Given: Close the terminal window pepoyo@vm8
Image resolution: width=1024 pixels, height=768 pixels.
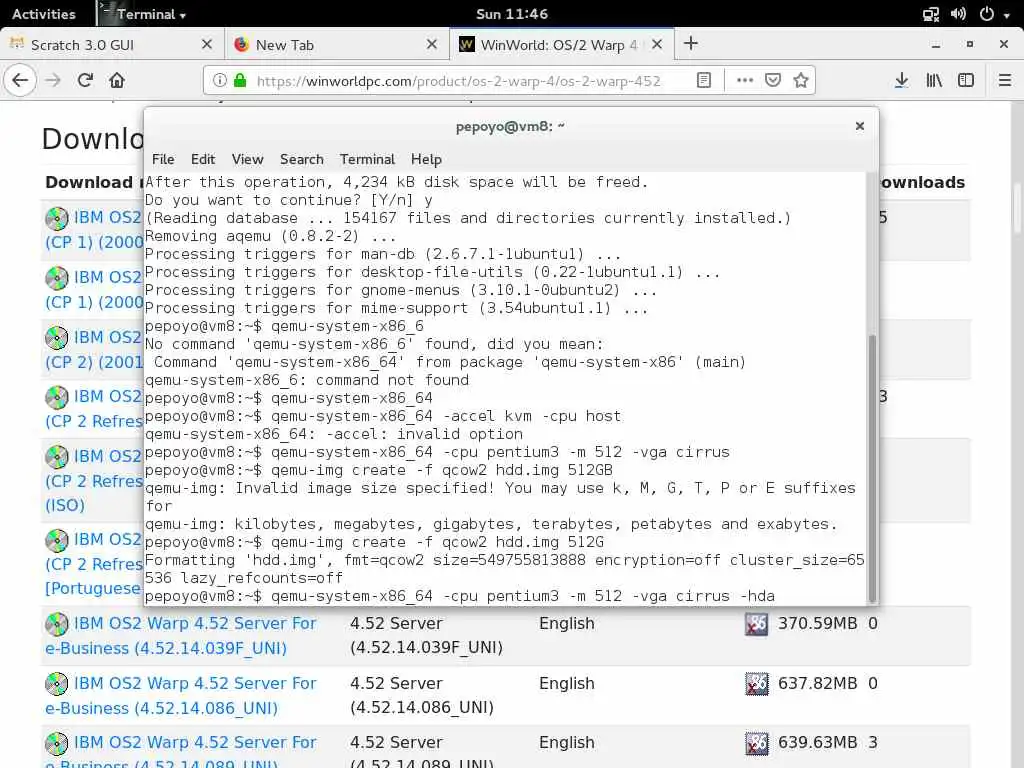Looking at the screenshot, I should pos(859,126).
